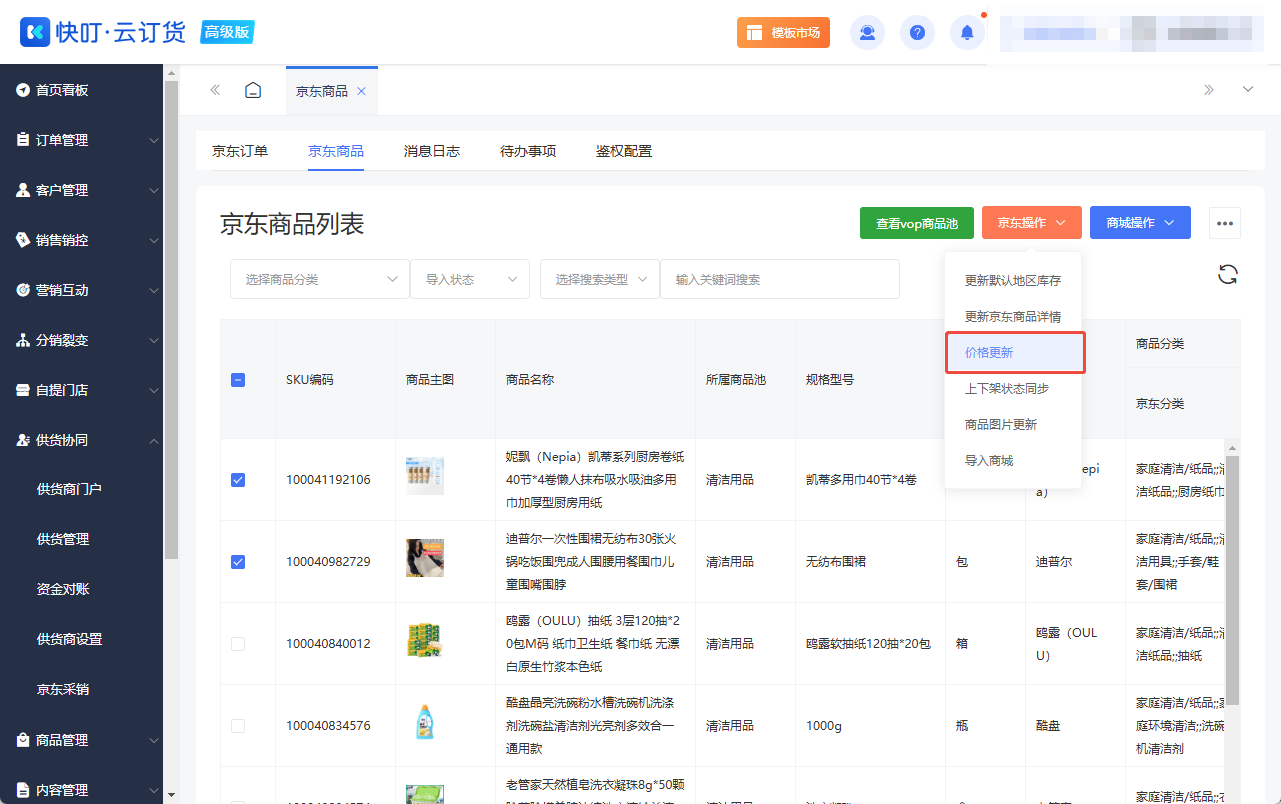Open the 选择搜索类型 dropdown

pos(600,279)
